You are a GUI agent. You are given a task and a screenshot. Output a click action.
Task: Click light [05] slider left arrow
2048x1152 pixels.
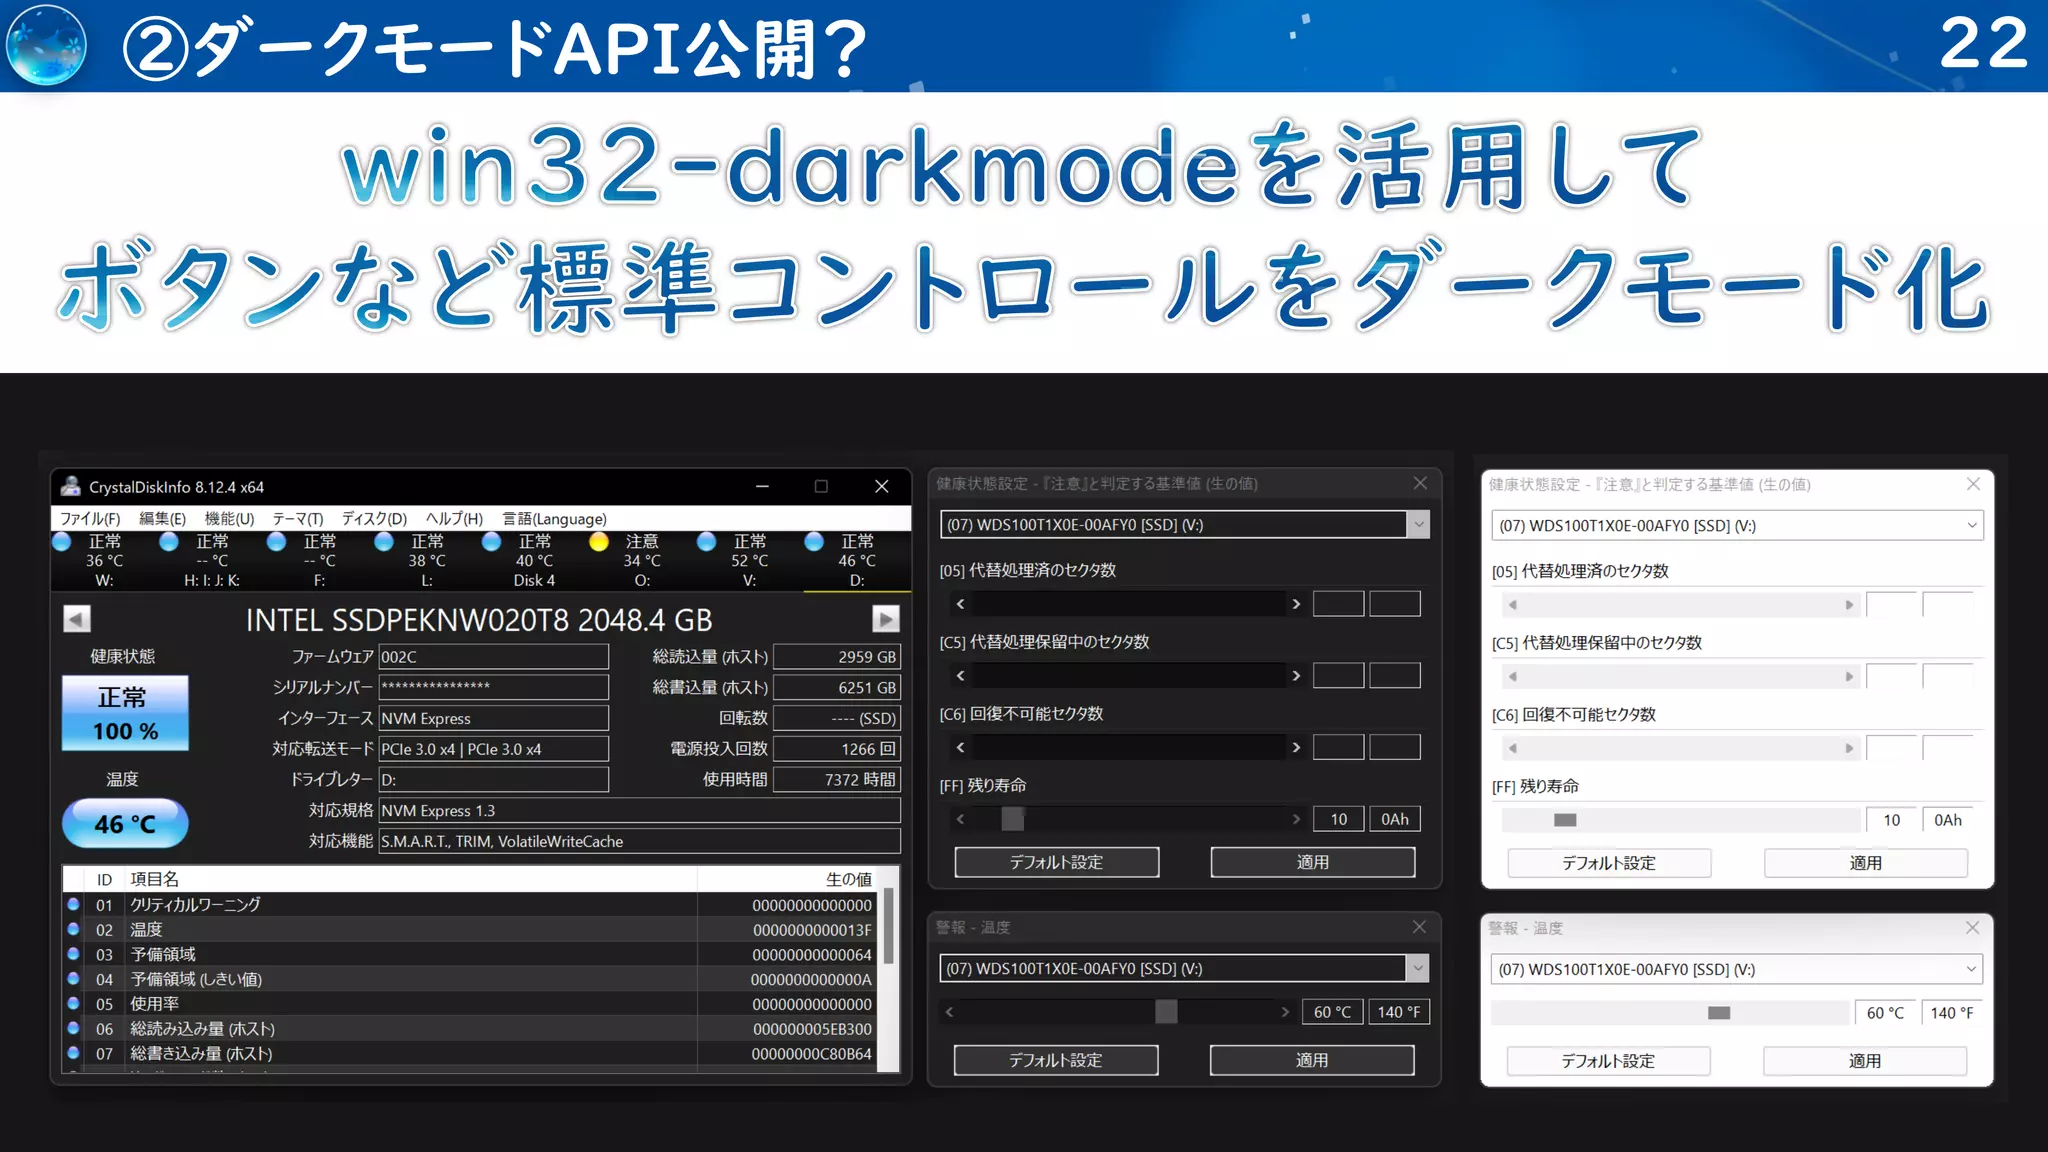(x=1513, y=604)
